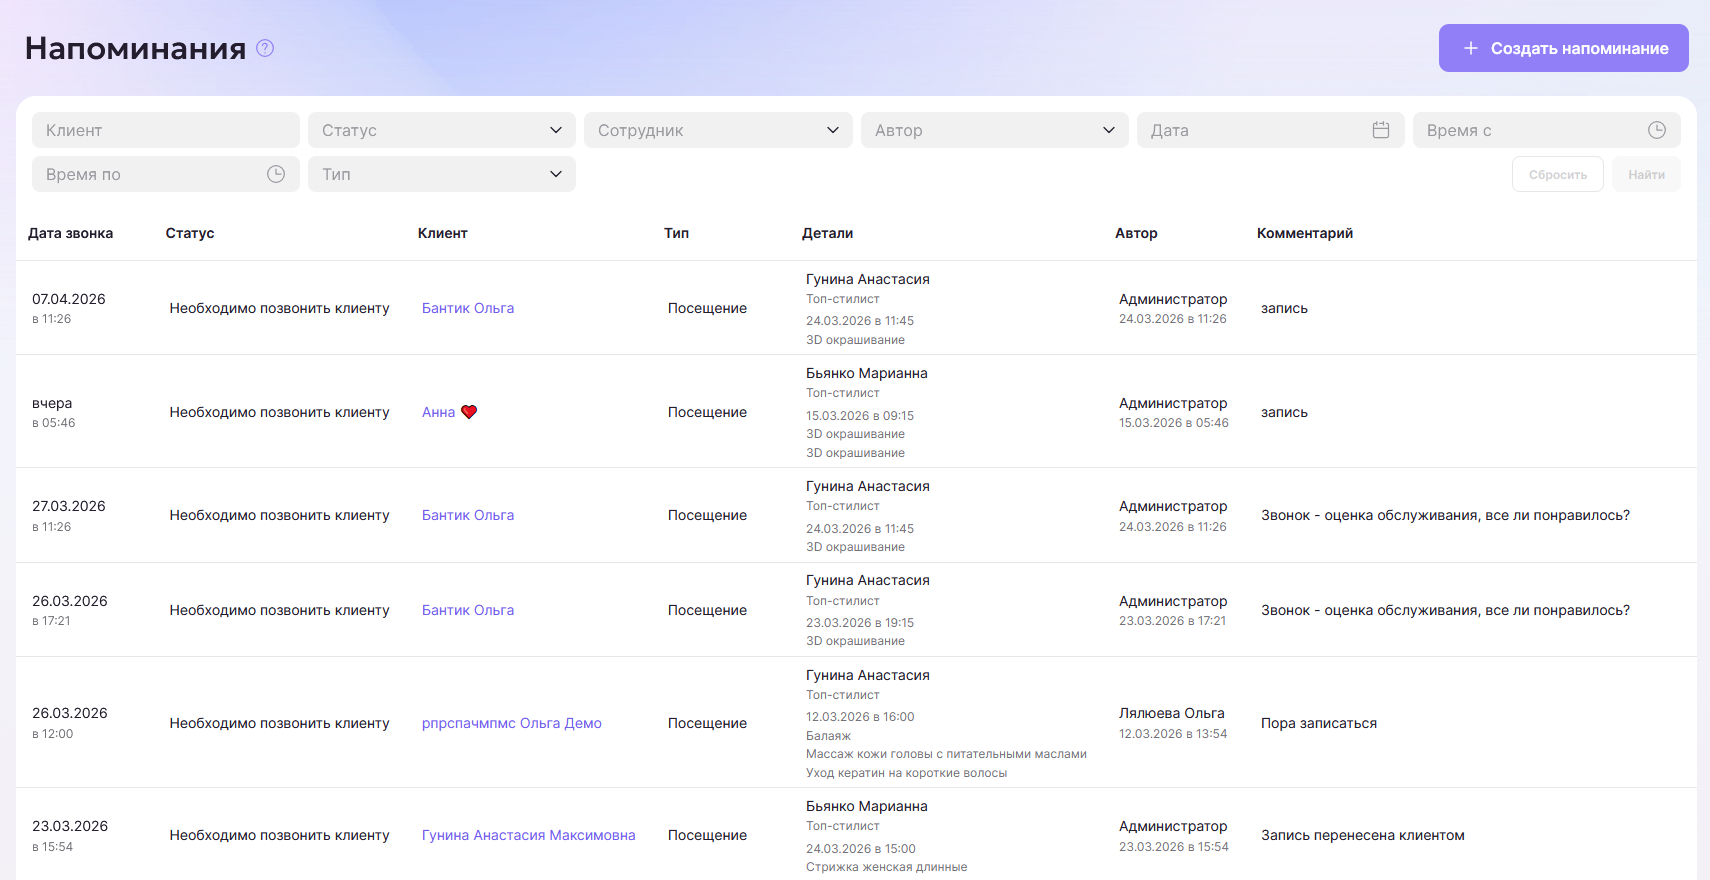Focus the Клиент filter input field
Image resolution: width=1710 pixels, height=880 pixels.
(x=166, y=130)
